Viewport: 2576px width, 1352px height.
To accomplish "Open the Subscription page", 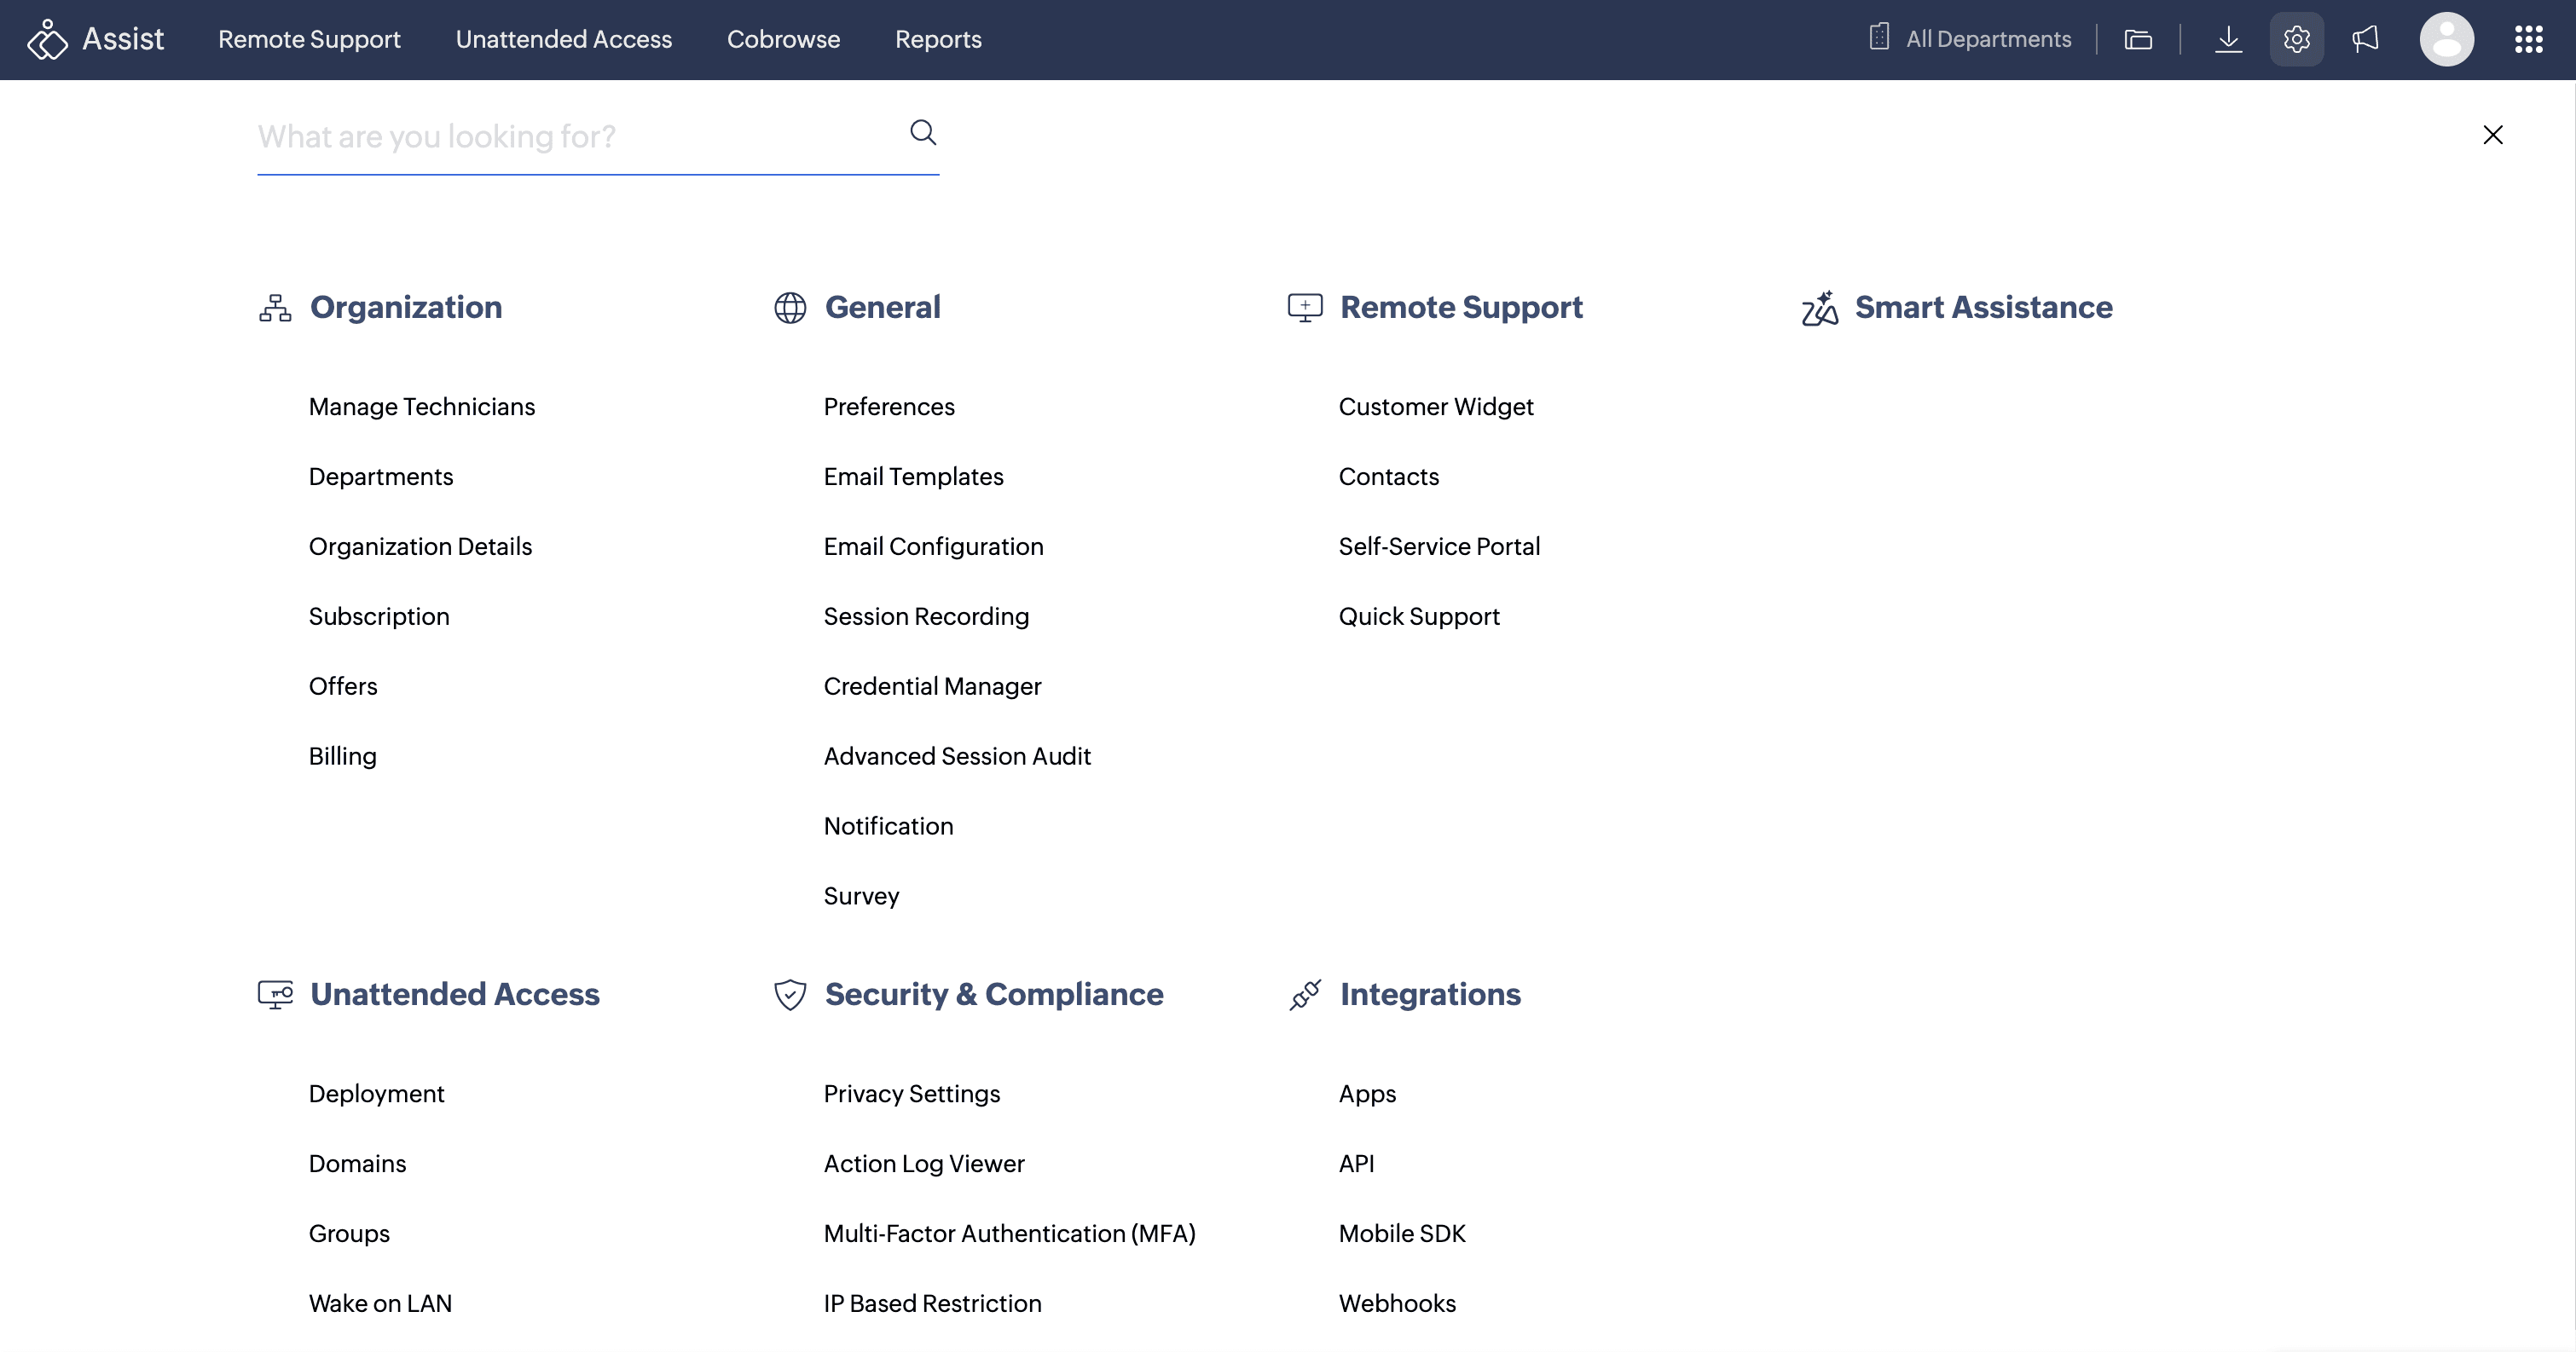I will point(379,617).
